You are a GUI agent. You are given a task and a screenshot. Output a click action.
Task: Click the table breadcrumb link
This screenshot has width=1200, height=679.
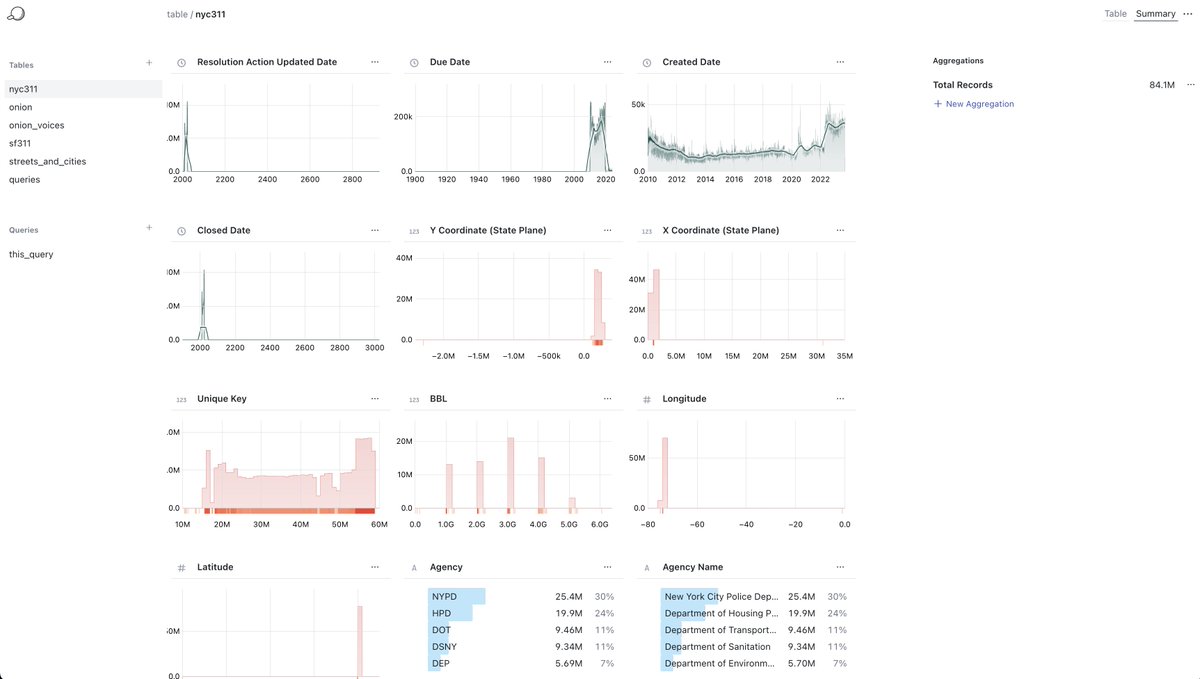177,15
